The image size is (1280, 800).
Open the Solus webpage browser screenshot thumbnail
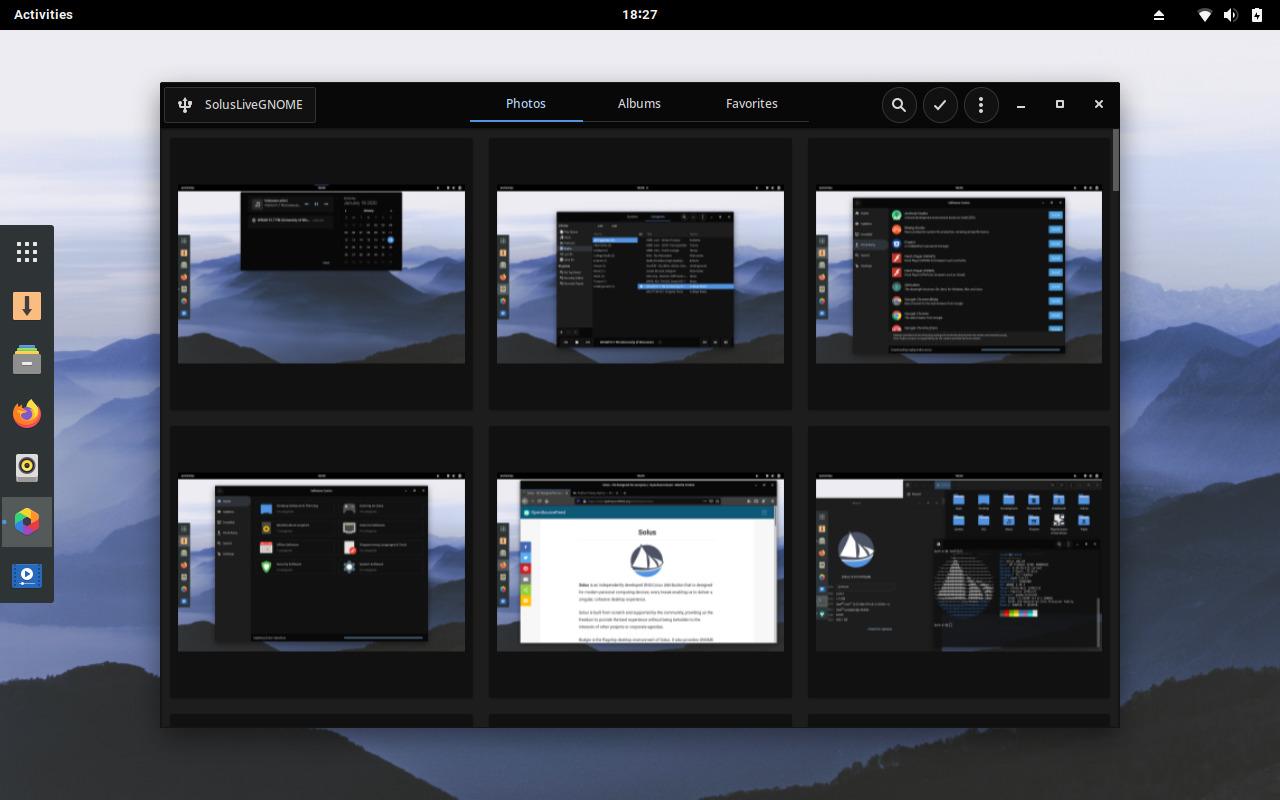640,562
